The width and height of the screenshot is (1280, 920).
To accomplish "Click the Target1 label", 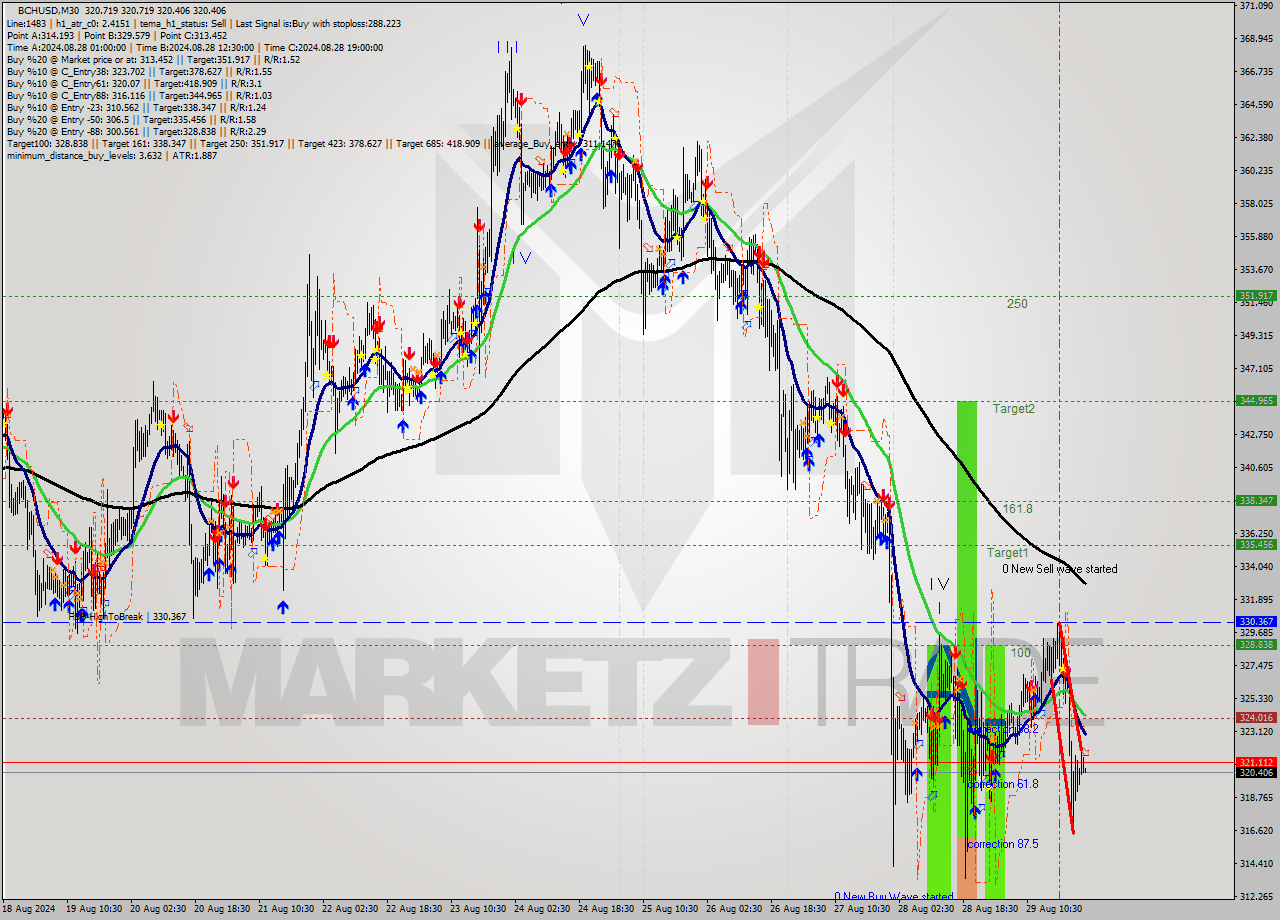I will pyautogui.click(x=1007, y=553).
